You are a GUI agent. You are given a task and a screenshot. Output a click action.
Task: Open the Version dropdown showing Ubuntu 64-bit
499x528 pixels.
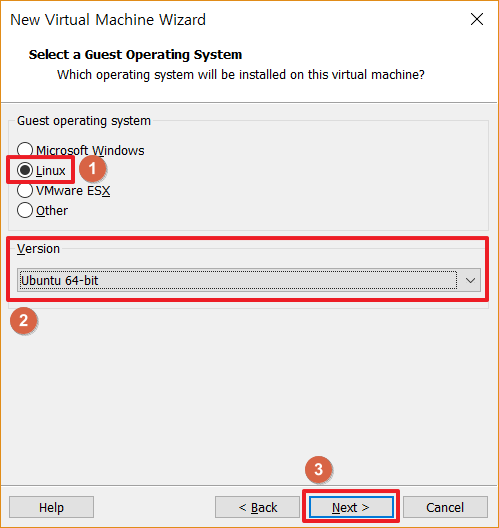(x=249, y=280)
